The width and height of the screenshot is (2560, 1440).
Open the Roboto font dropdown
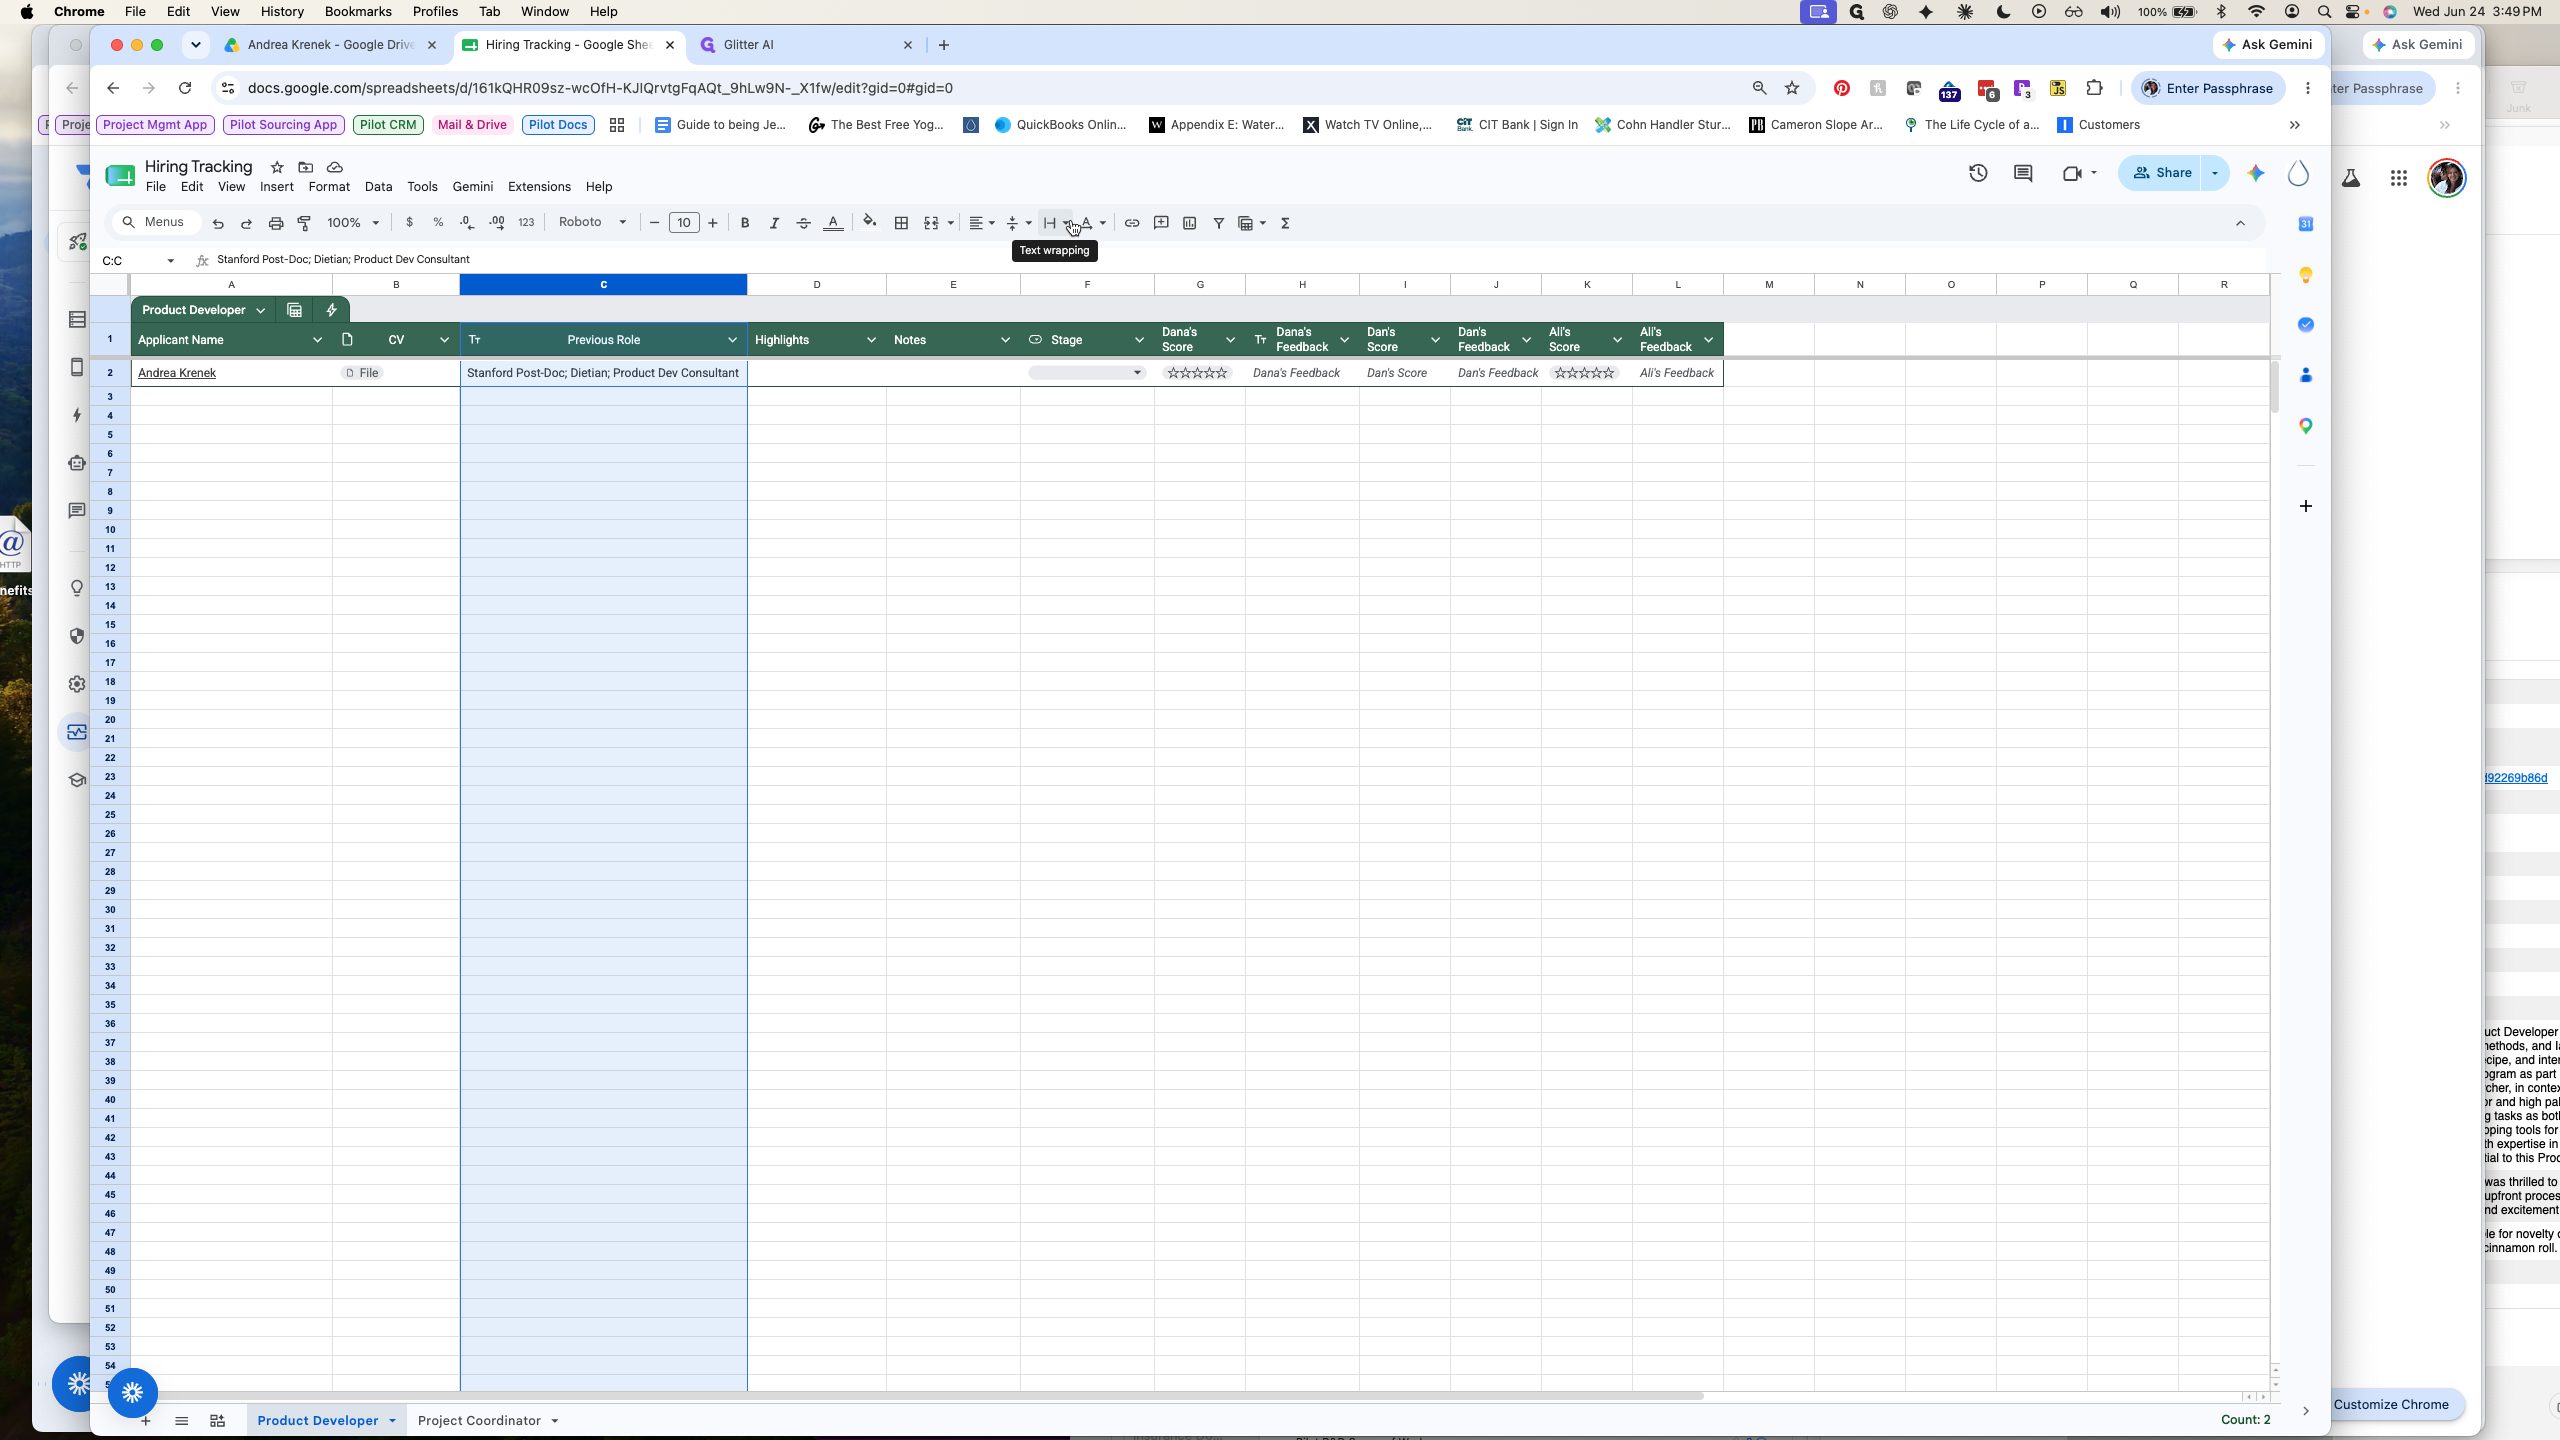coord(592,222)
